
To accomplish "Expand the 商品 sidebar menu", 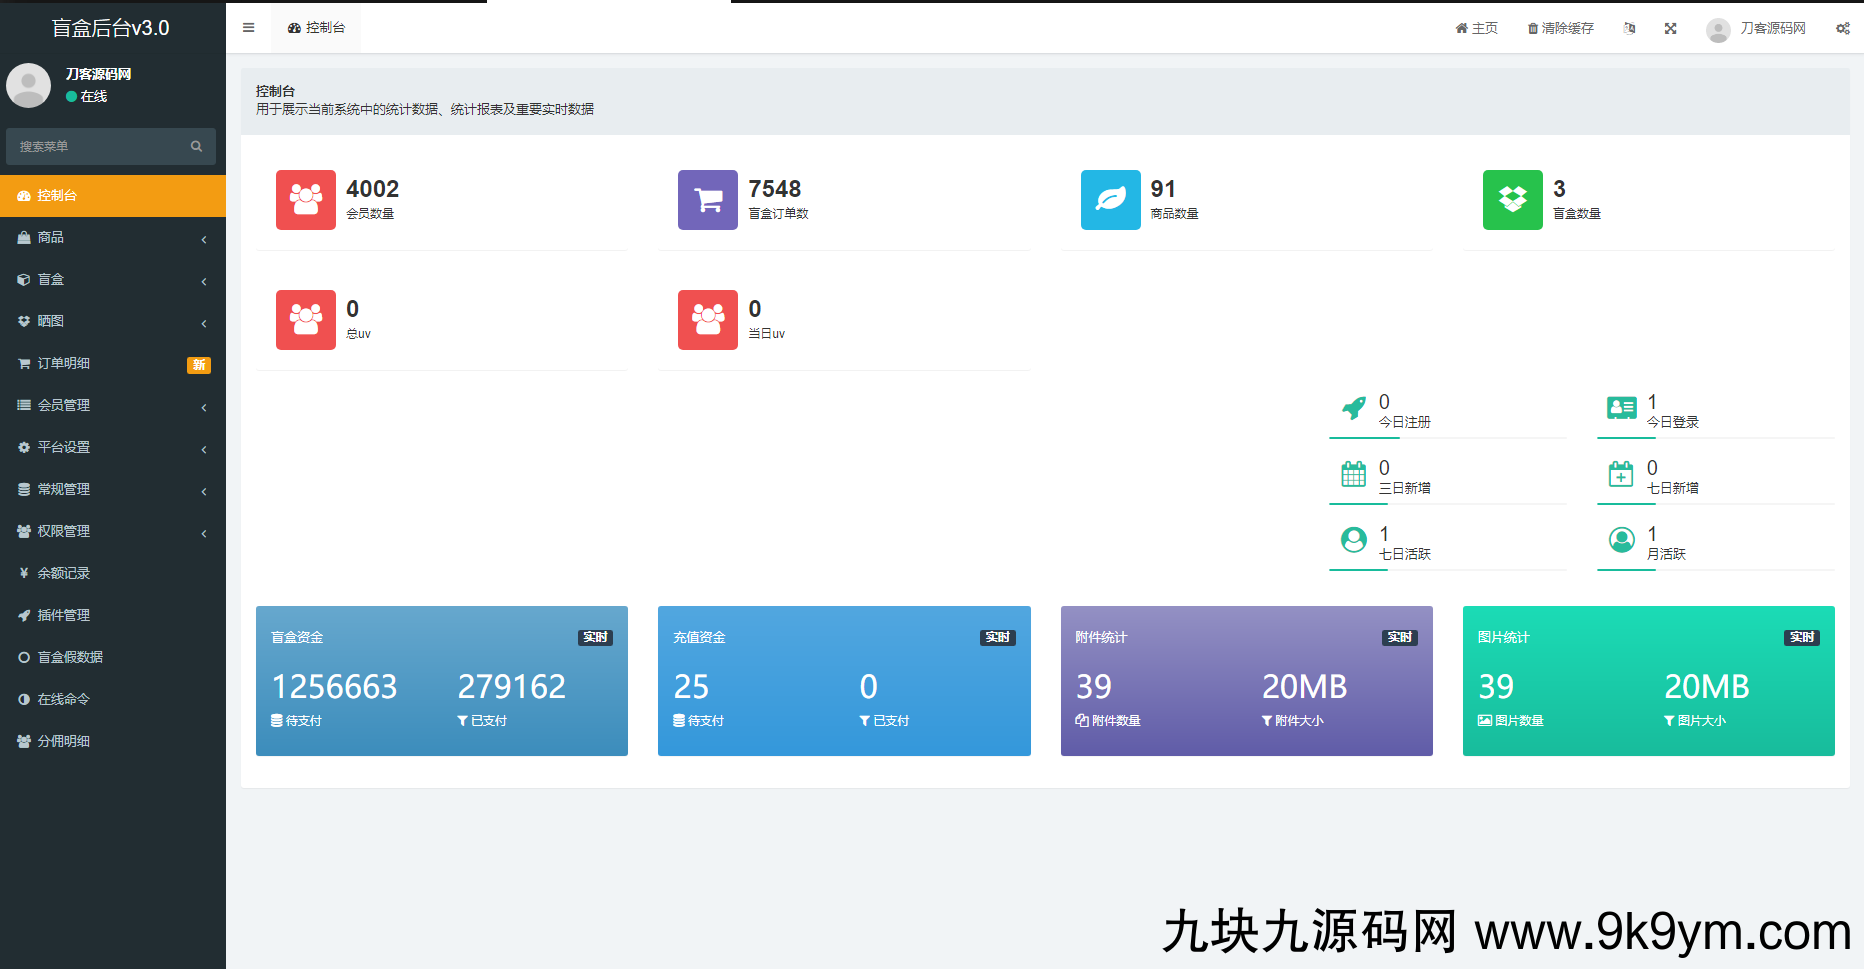I will [112, 238].
